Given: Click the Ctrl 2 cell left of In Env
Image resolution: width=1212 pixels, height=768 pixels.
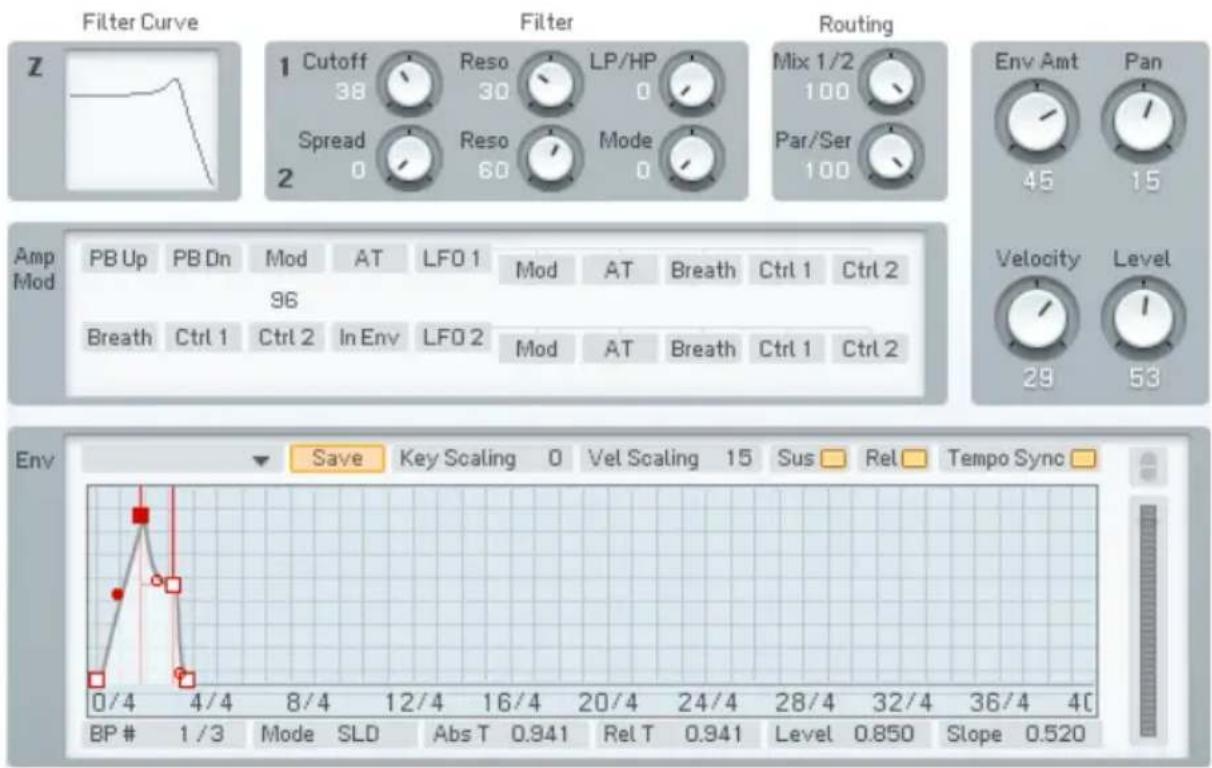Looking at the screenshot, I should coord(285,337).
